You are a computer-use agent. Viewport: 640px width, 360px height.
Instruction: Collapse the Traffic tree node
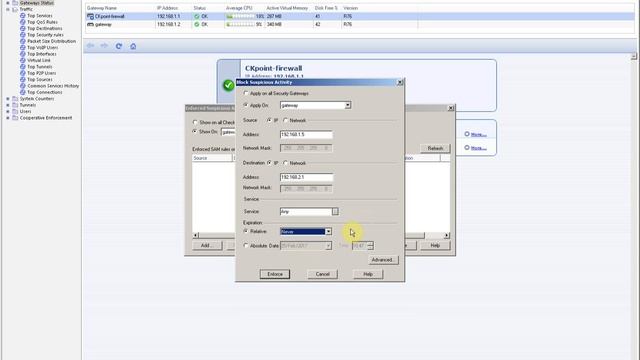8,9
